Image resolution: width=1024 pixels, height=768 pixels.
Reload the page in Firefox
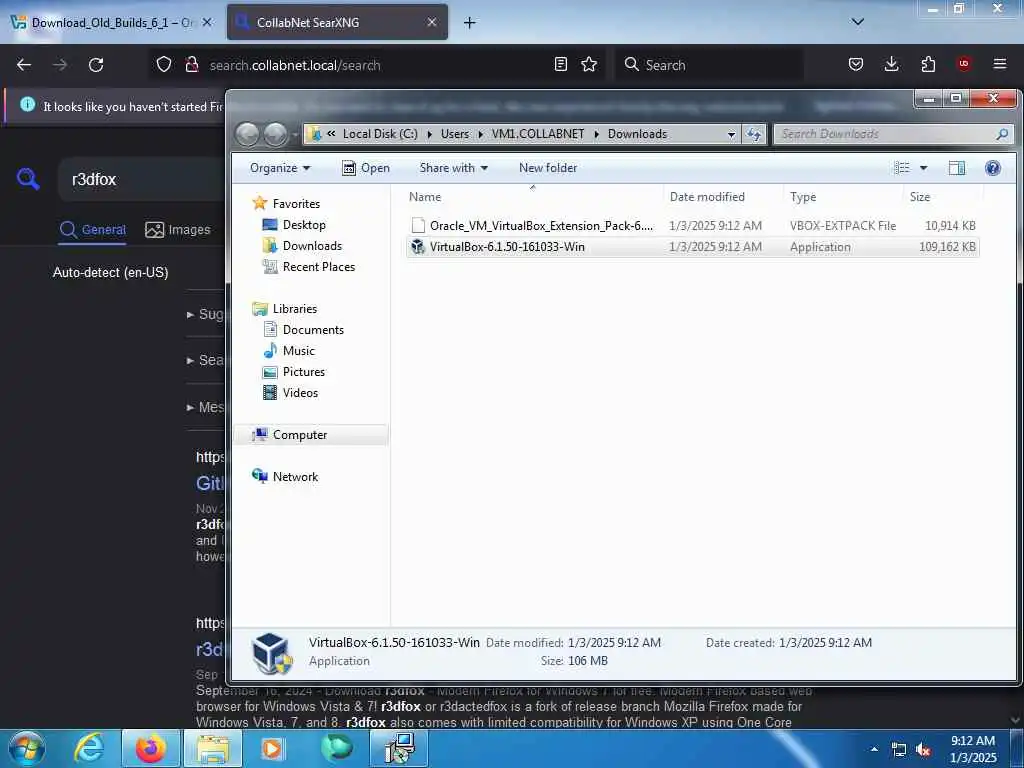(x=96, y=65)
